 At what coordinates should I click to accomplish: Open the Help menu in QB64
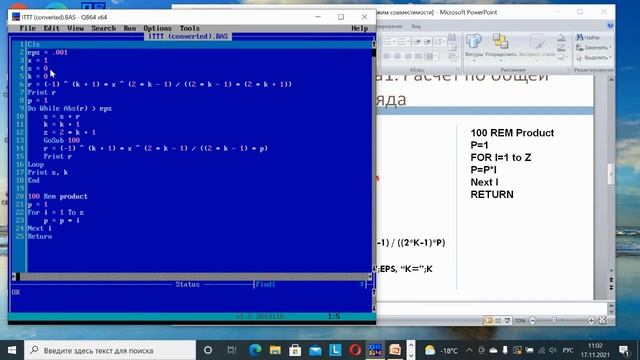click(360, 28)
